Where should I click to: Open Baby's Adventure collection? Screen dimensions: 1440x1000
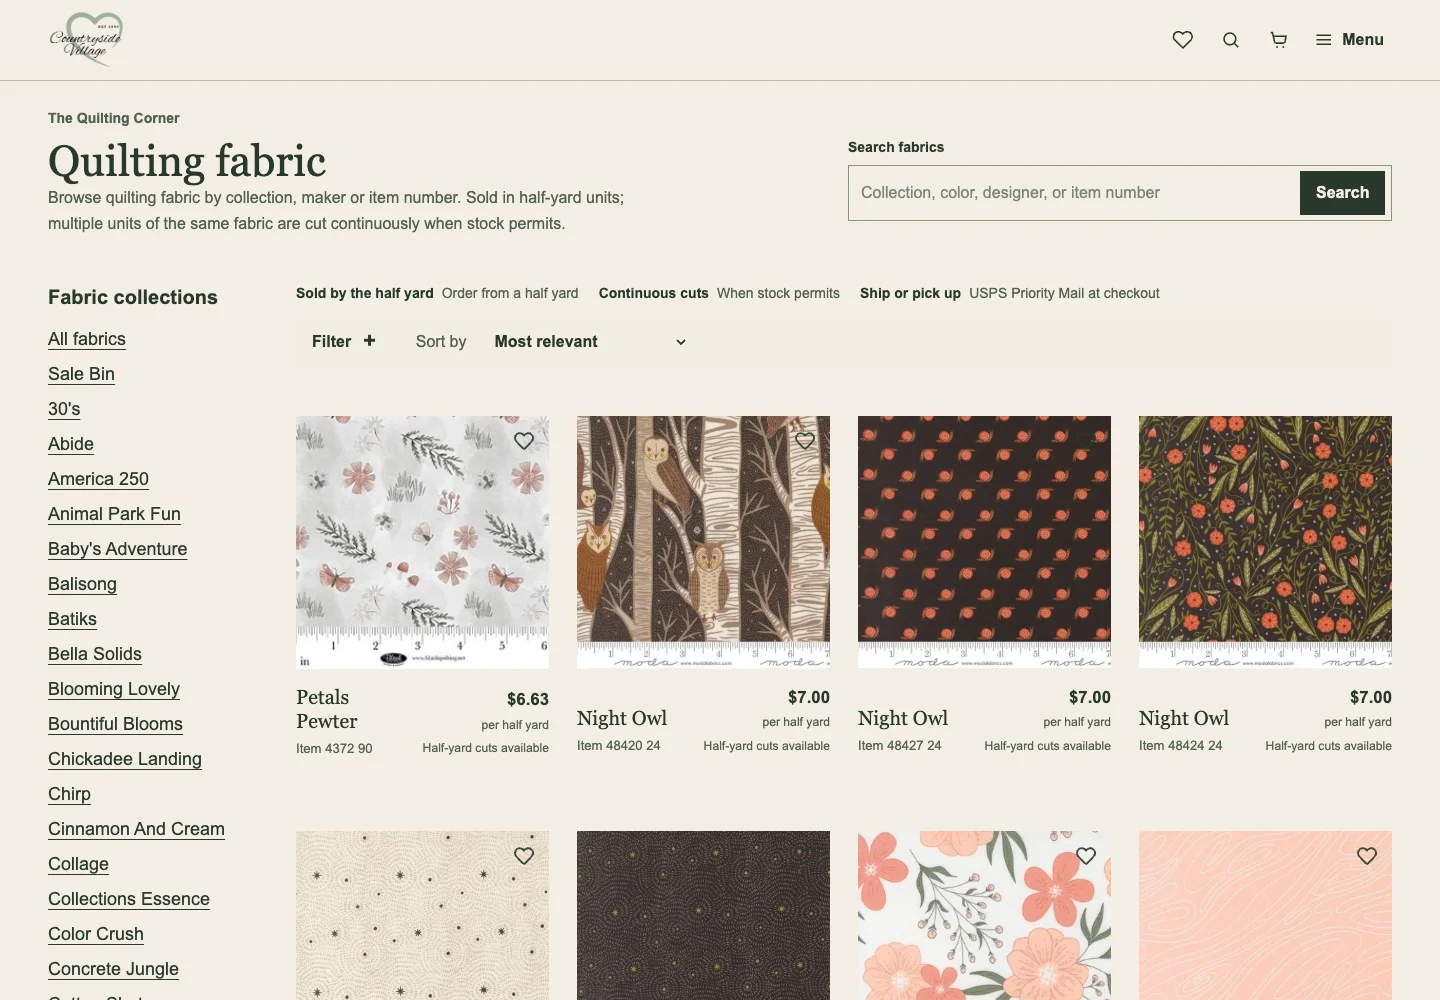click(x=118, y=549)
